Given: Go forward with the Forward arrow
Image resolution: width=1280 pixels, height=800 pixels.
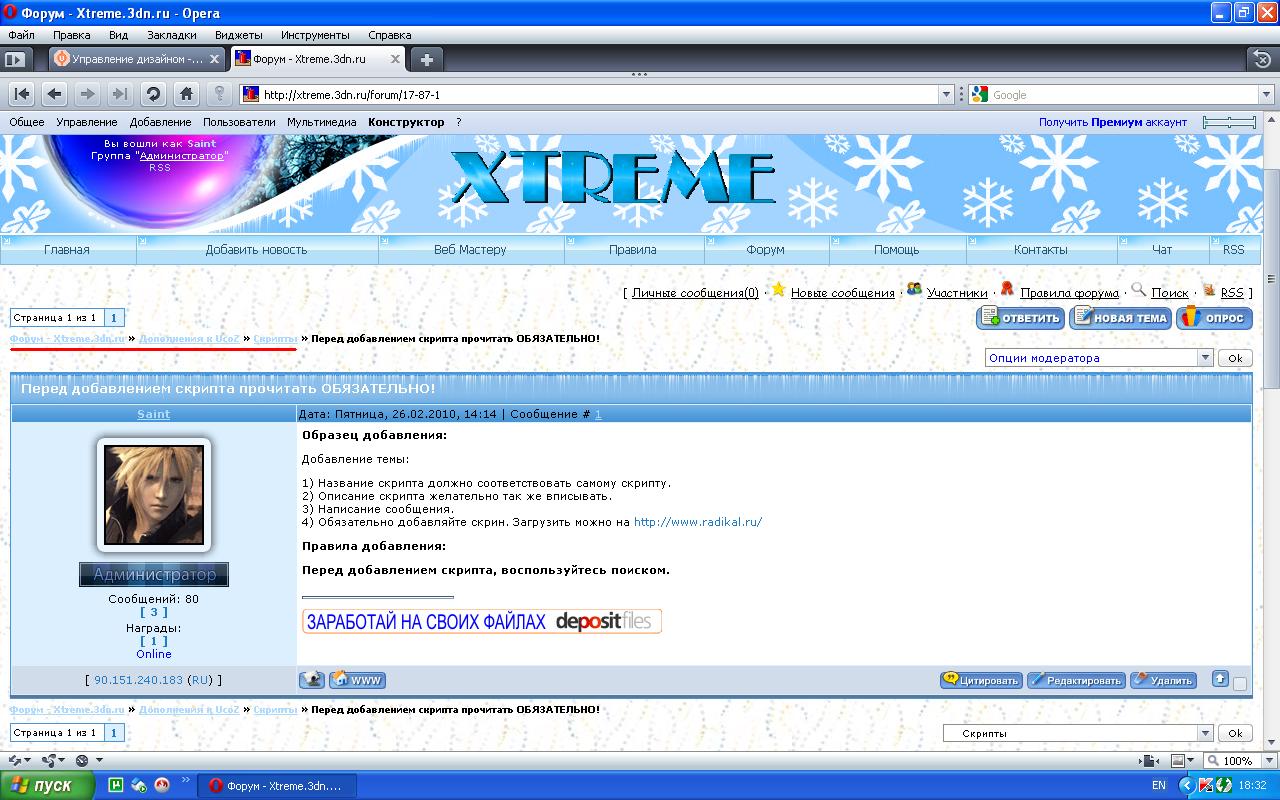Looking at the screenshot, I should click(x=87, y=94).
